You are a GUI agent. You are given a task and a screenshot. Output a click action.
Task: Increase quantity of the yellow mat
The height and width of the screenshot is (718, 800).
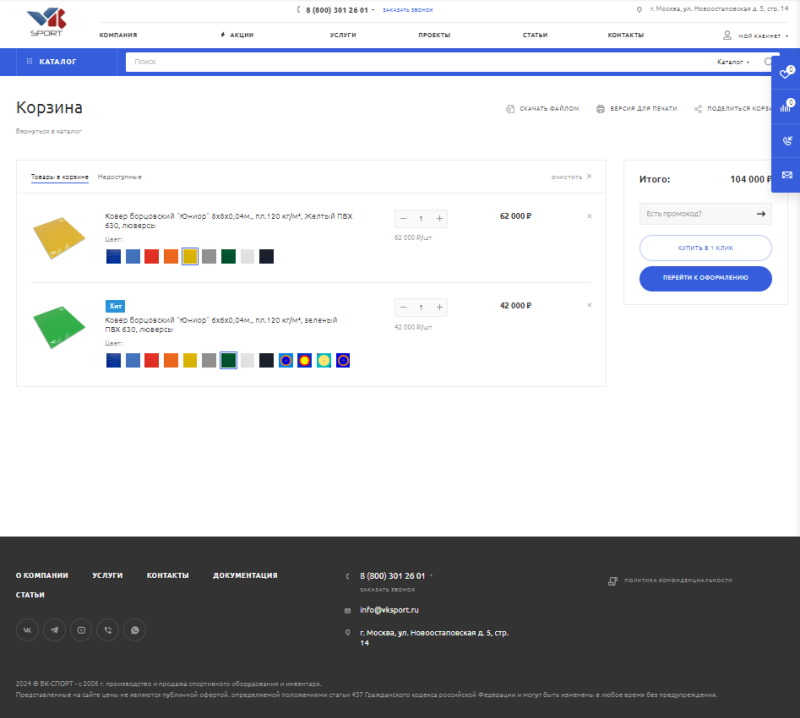pos(440,218)
